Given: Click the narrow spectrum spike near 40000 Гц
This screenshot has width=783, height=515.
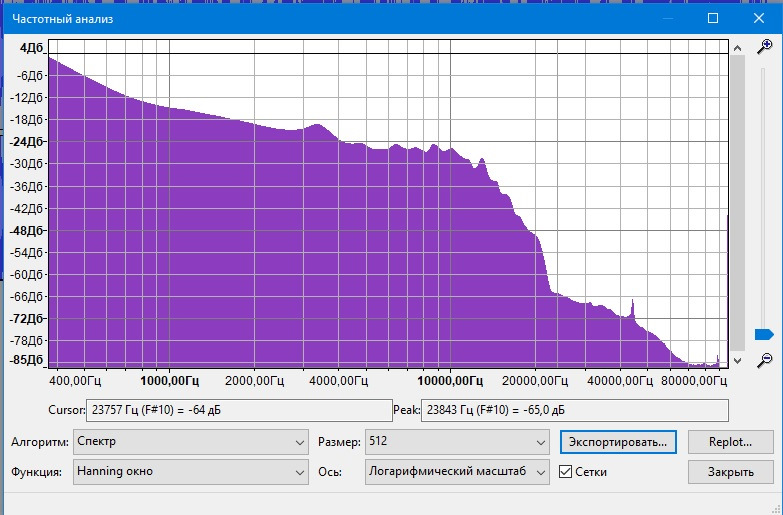Looking at the screenshot, I should 632,306.
